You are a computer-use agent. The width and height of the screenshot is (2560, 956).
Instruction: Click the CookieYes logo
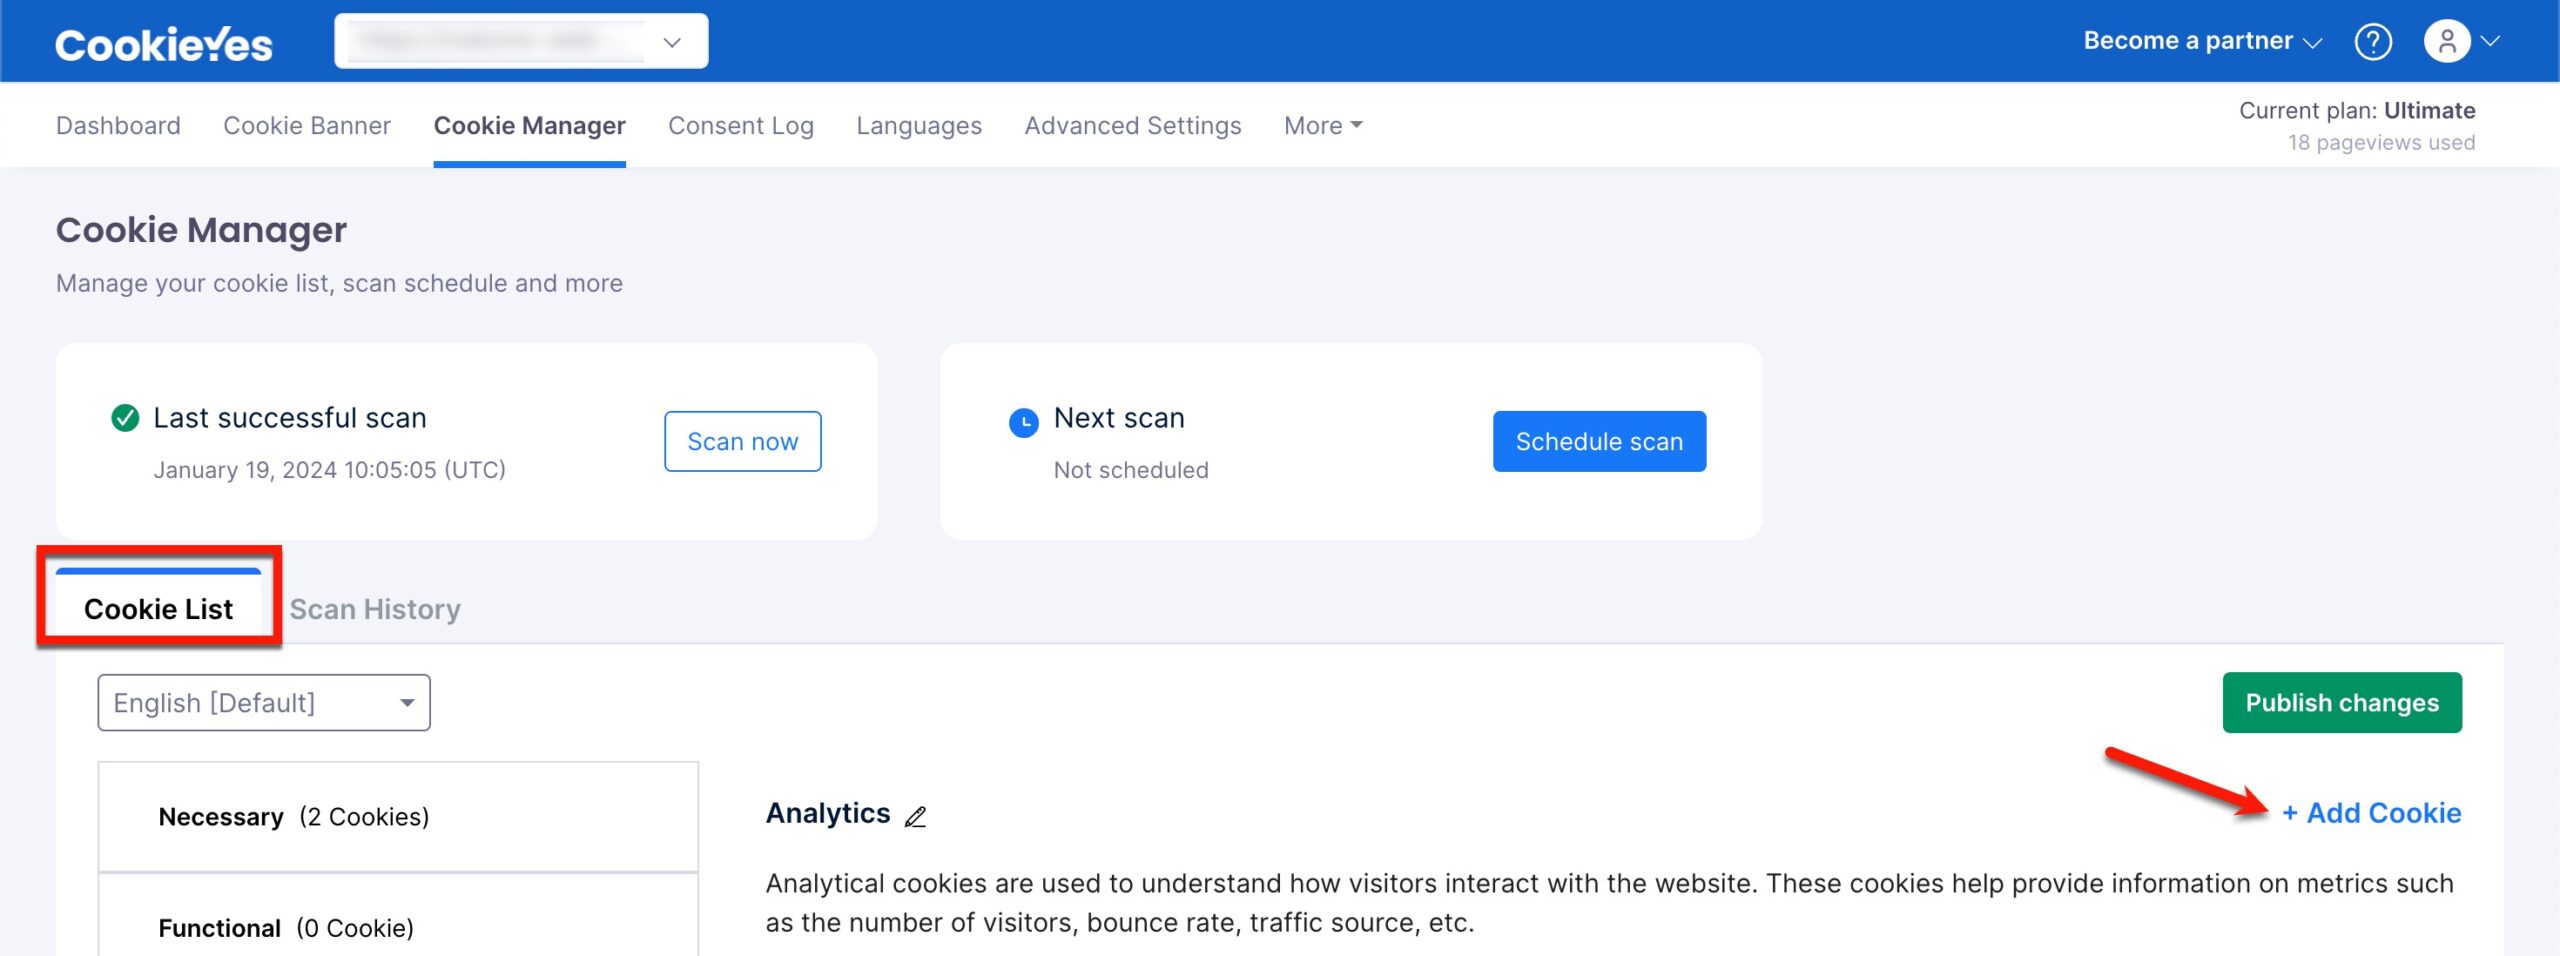163,44
